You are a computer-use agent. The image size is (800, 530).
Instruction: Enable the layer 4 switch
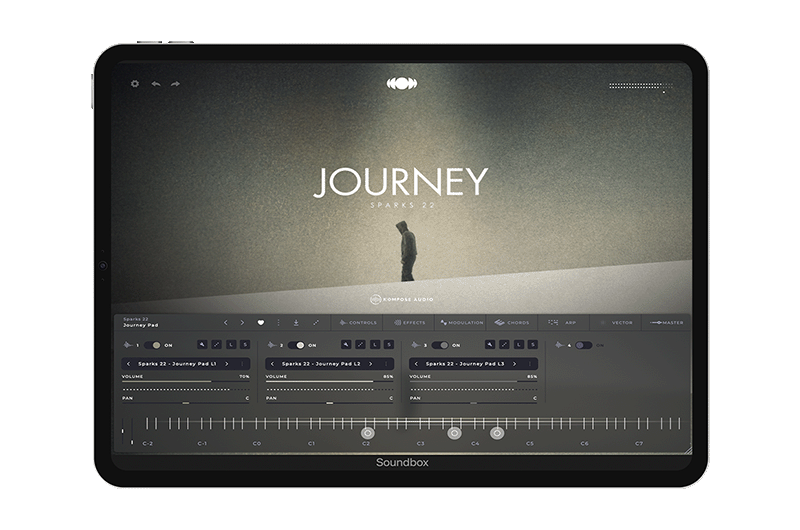584,345
